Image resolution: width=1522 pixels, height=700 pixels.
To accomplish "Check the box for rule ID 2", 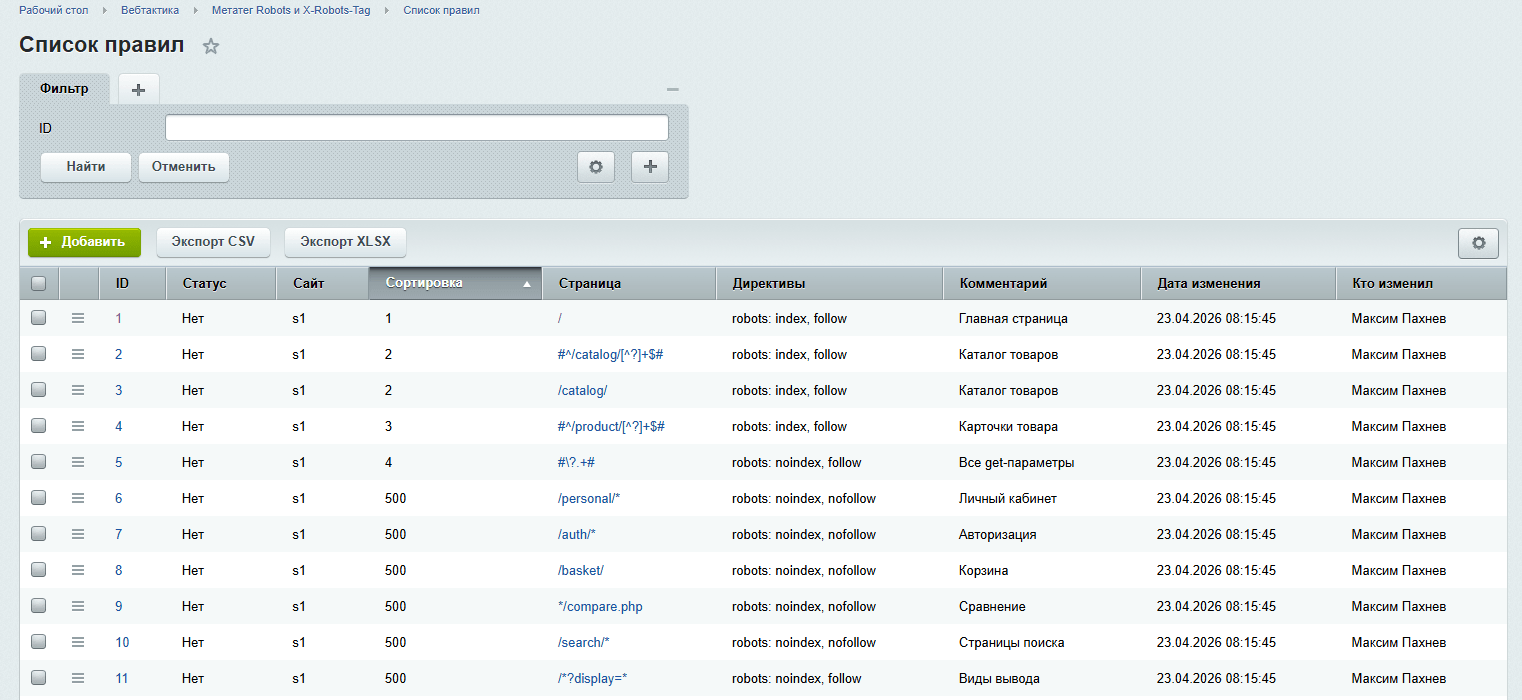I will point(39,354).
